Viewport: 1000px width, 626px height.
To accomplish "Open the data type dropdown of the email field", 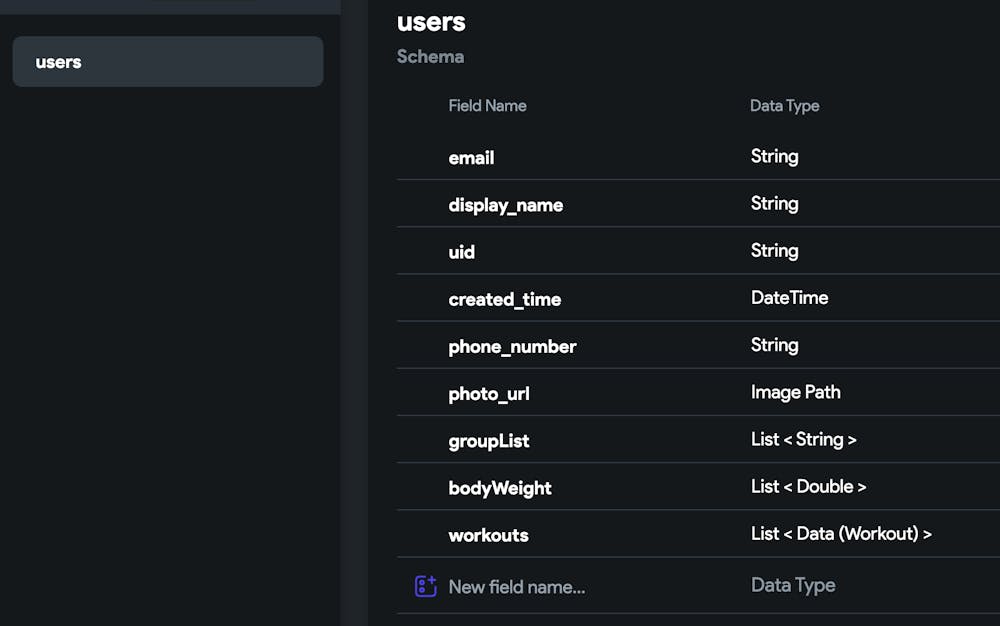I will click(775, 156).
